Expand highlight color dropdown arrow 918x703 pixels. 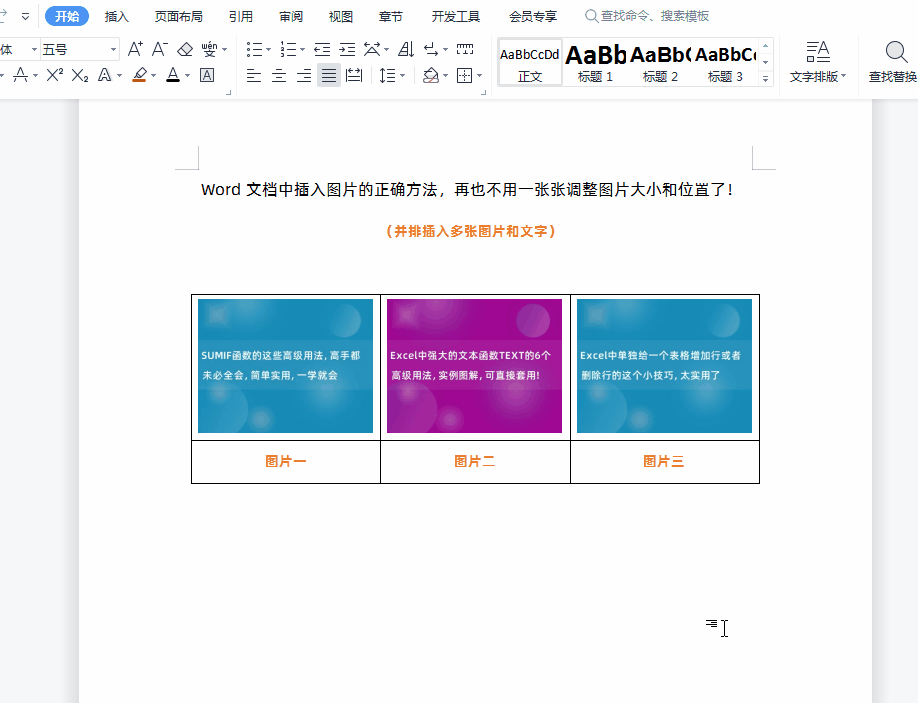tap(153, 75)
